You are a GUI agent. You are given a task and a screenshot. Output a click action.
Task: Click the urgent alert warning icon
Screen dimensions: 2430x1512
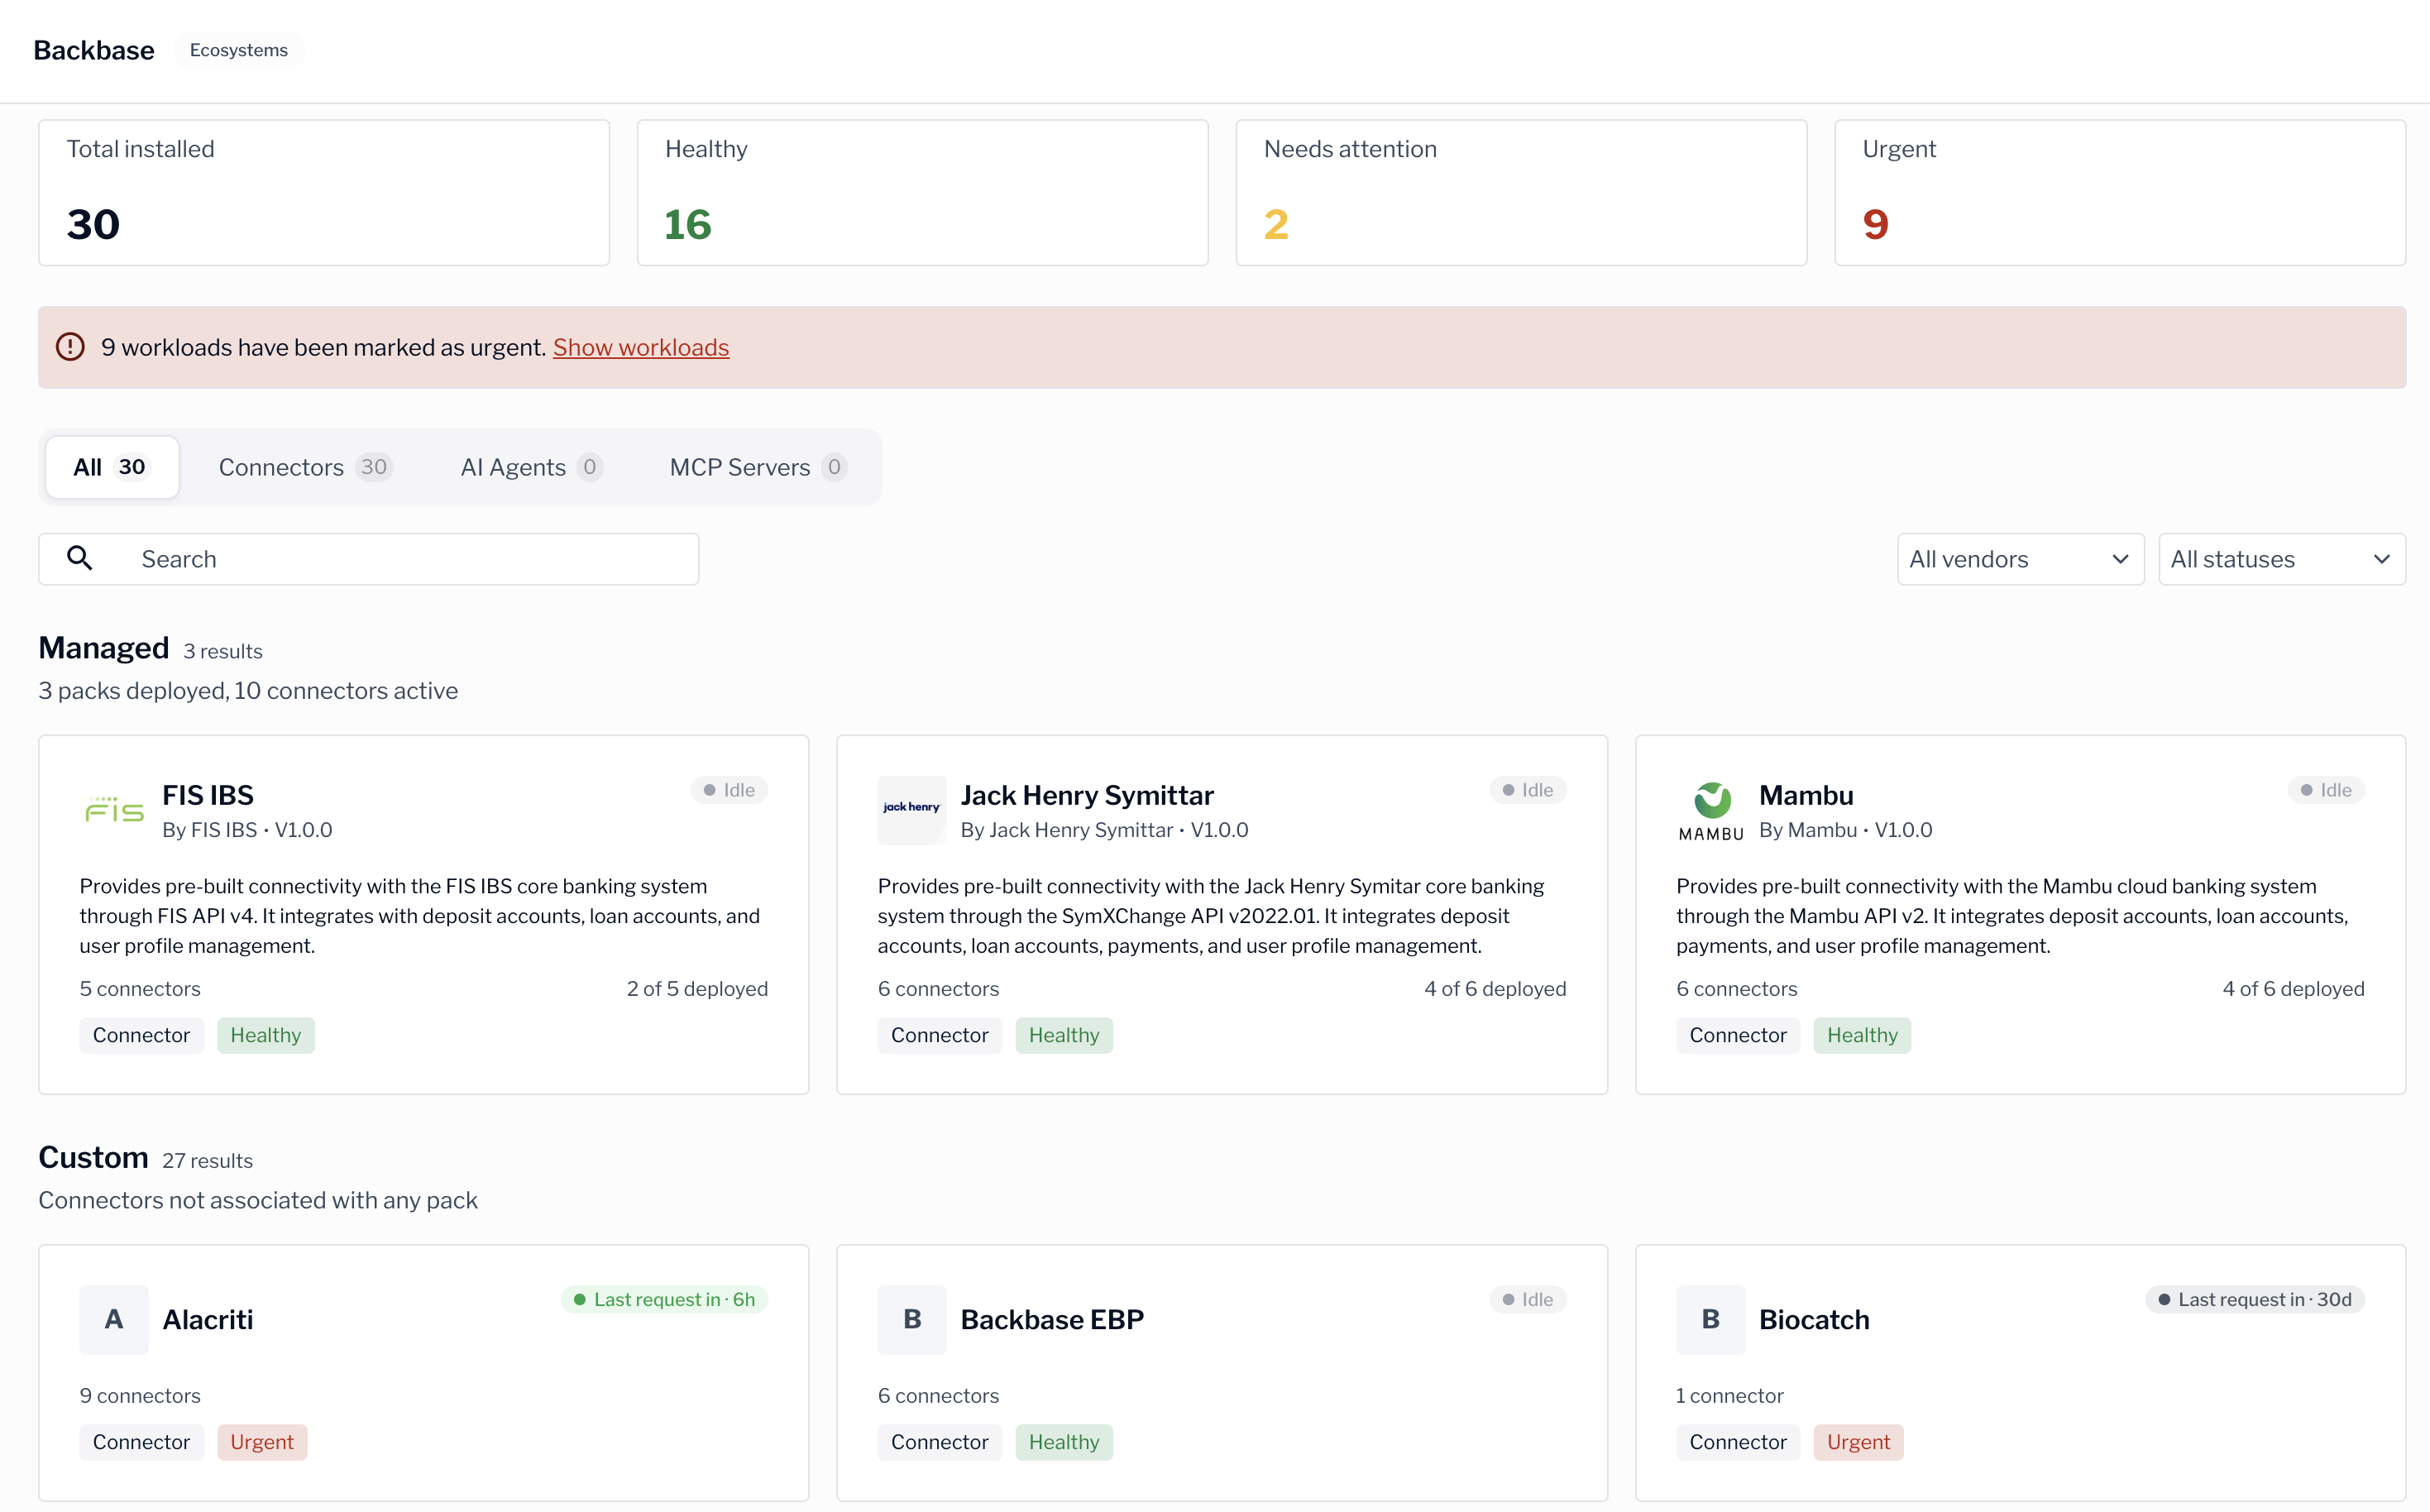70,347
